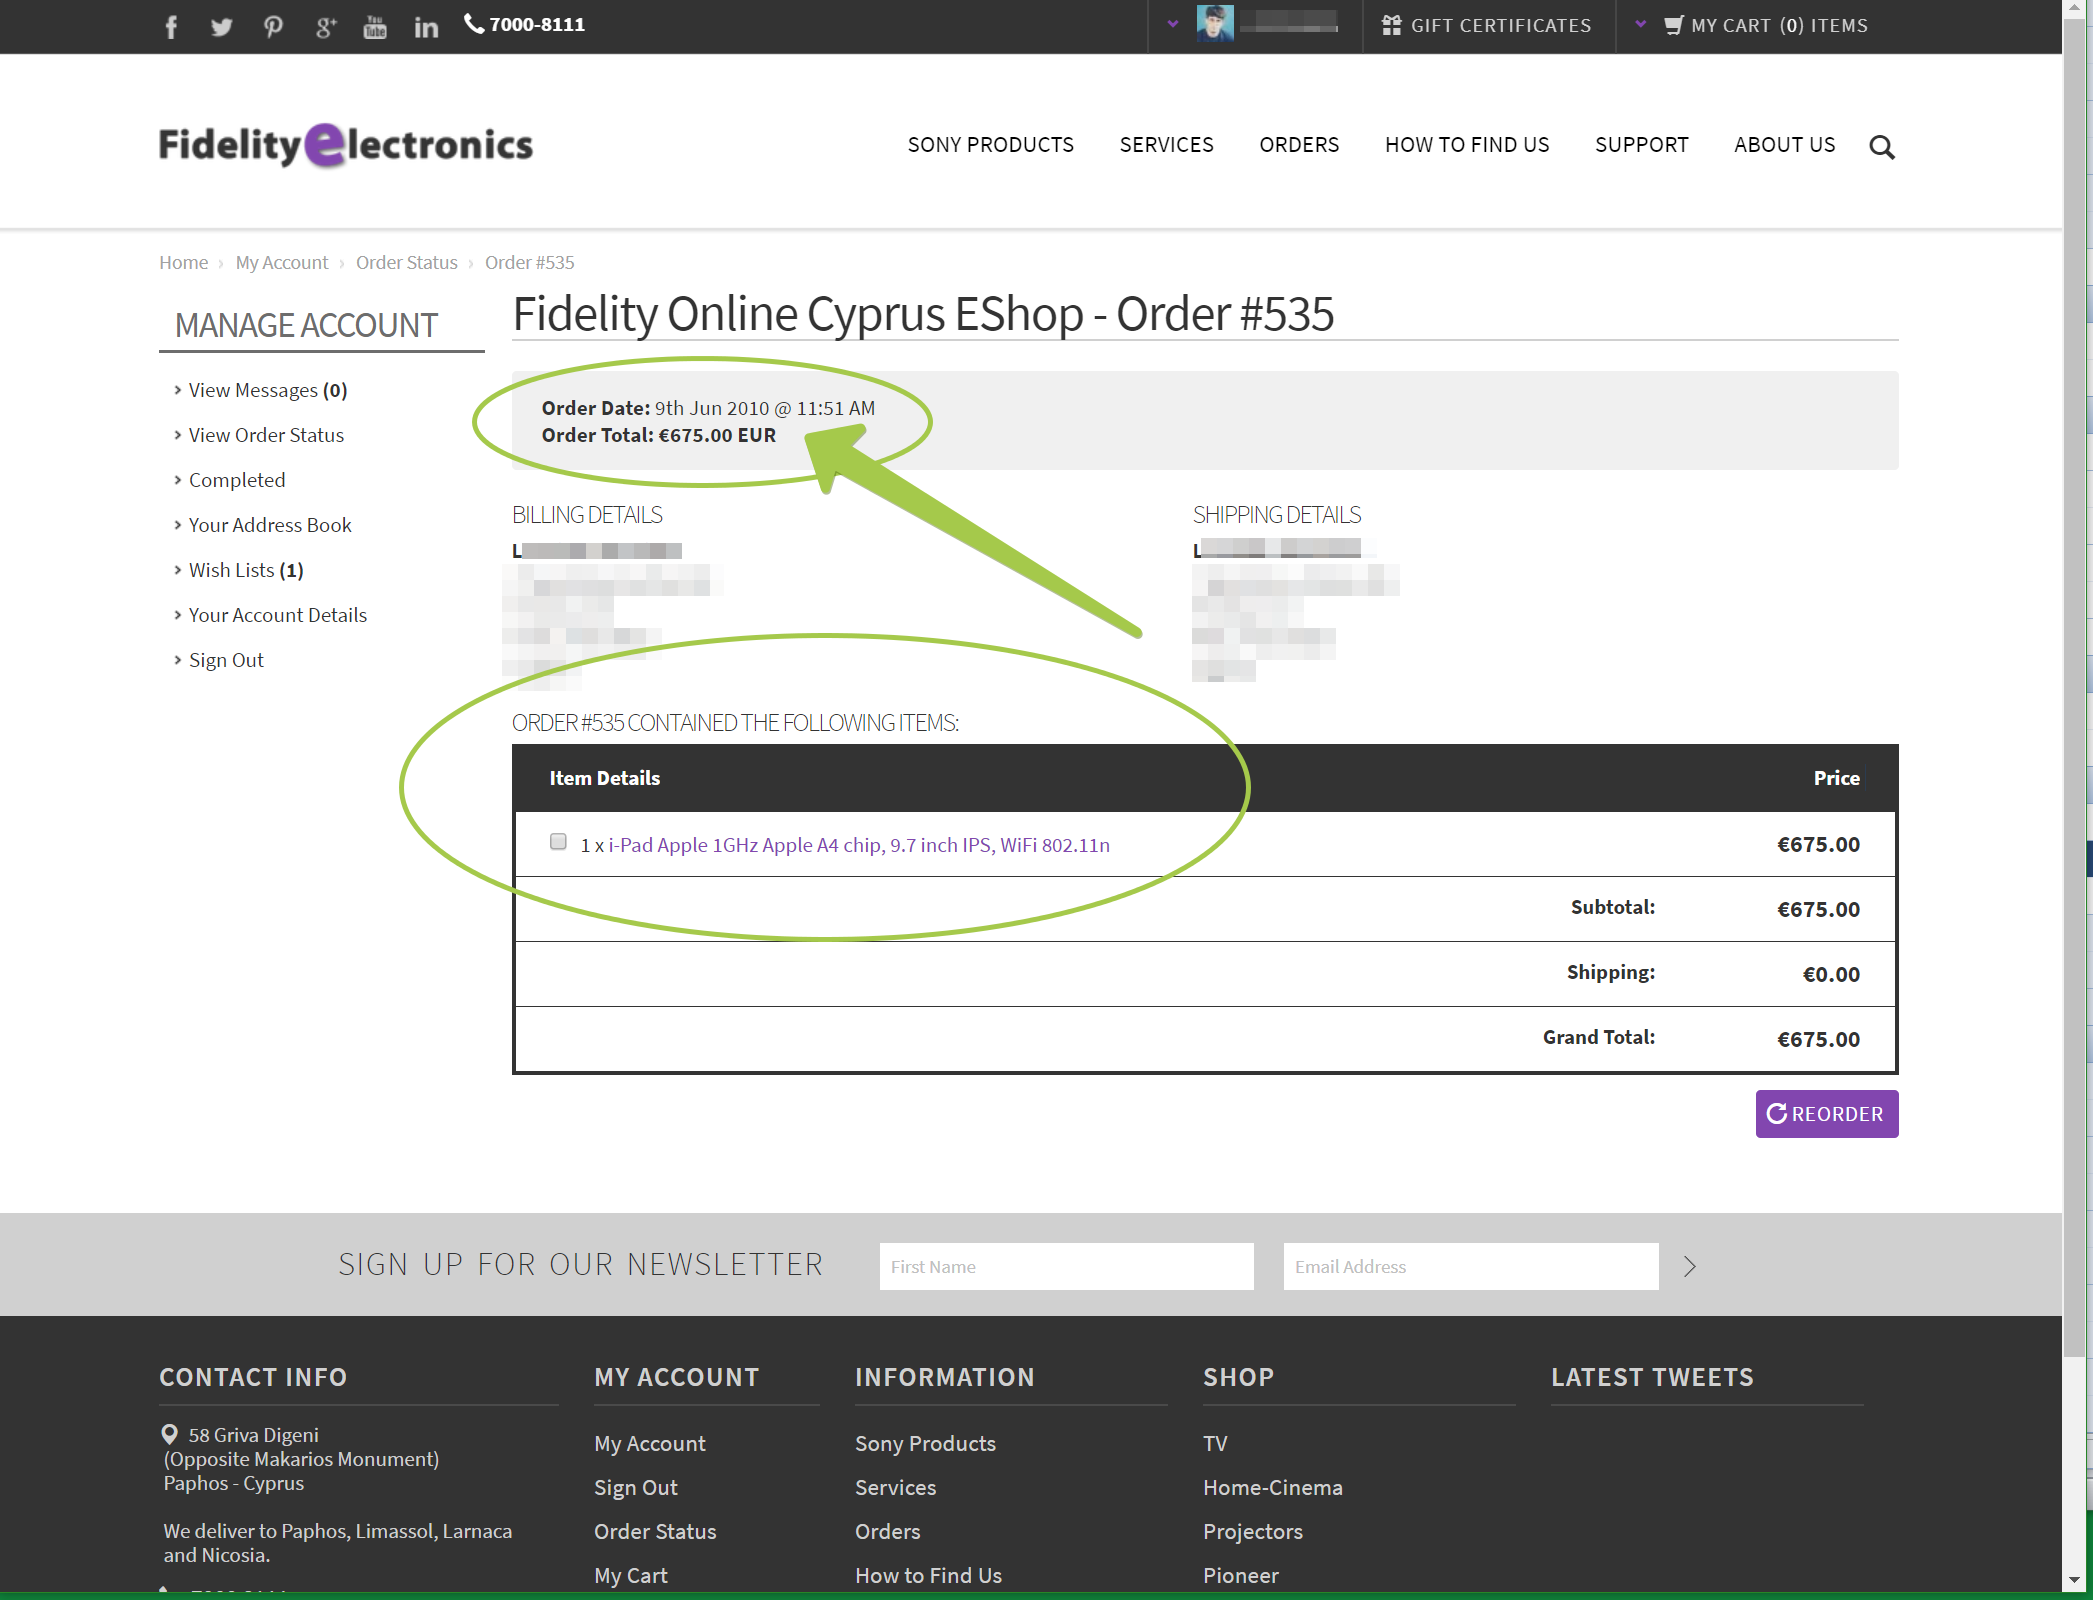Image resolution: width=2093 pixels, height=1600 pixels.
Task: Submit newsletter signup arrow
Action: click(x=1690, y=1267)
